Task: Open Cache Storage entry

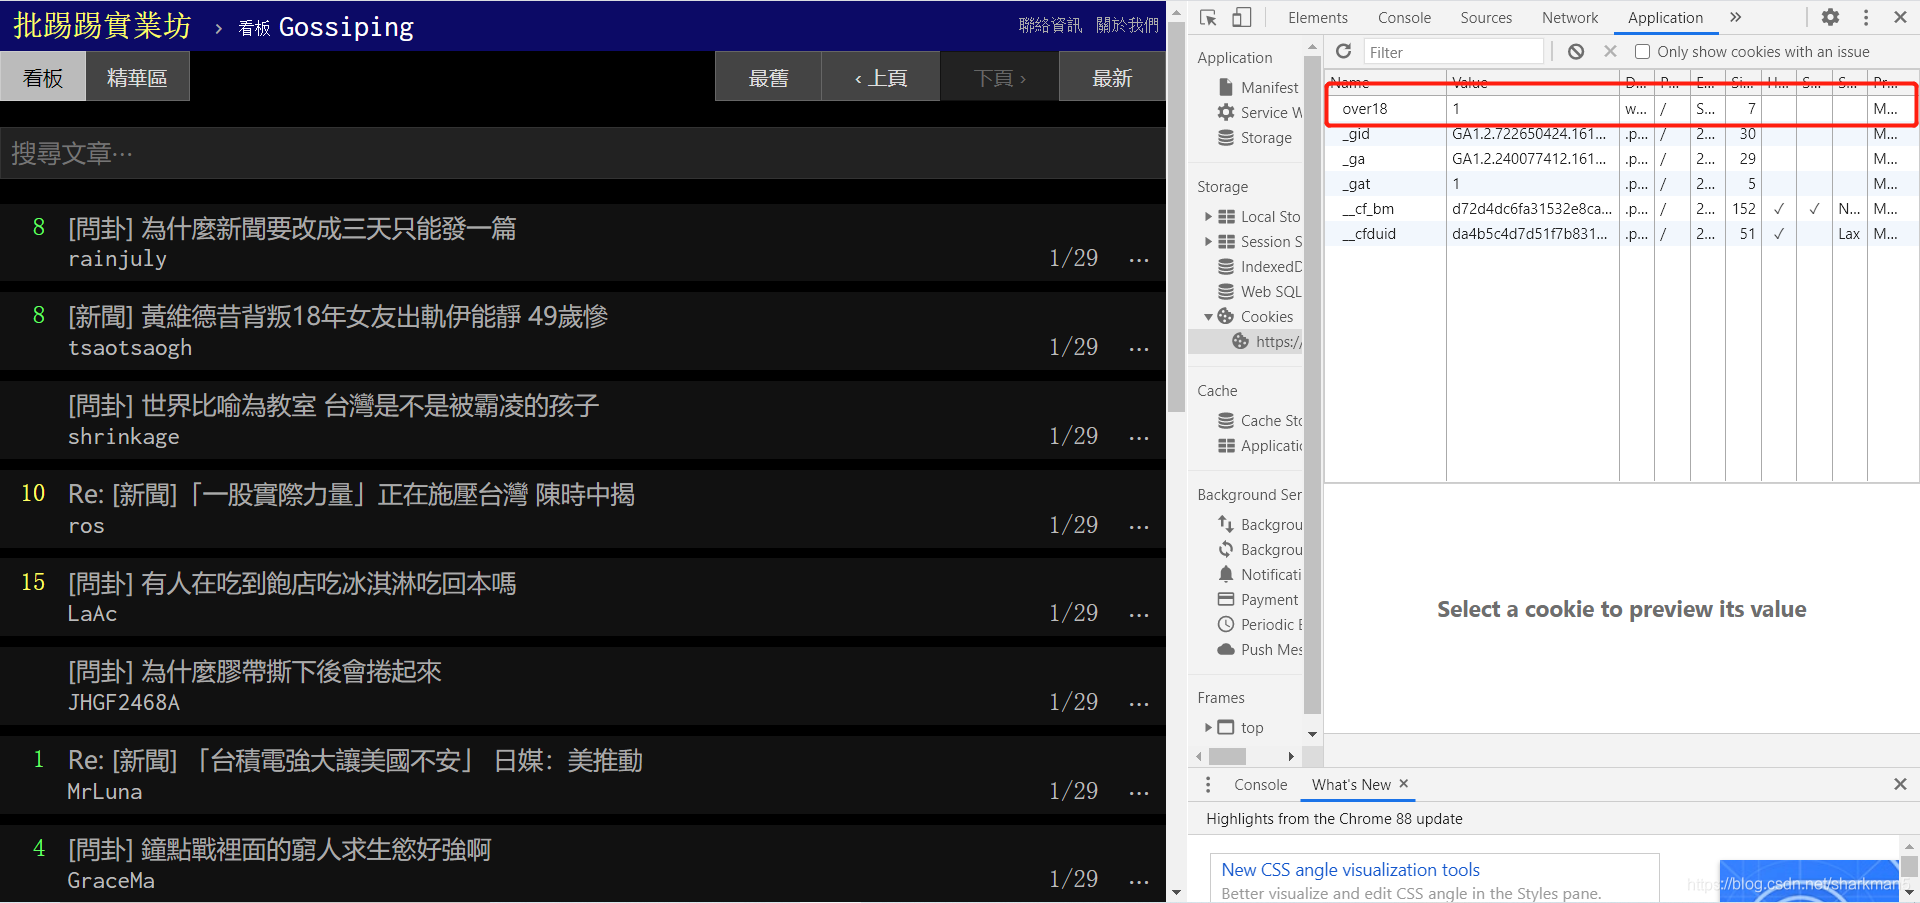Action: tap(1260, 421)
